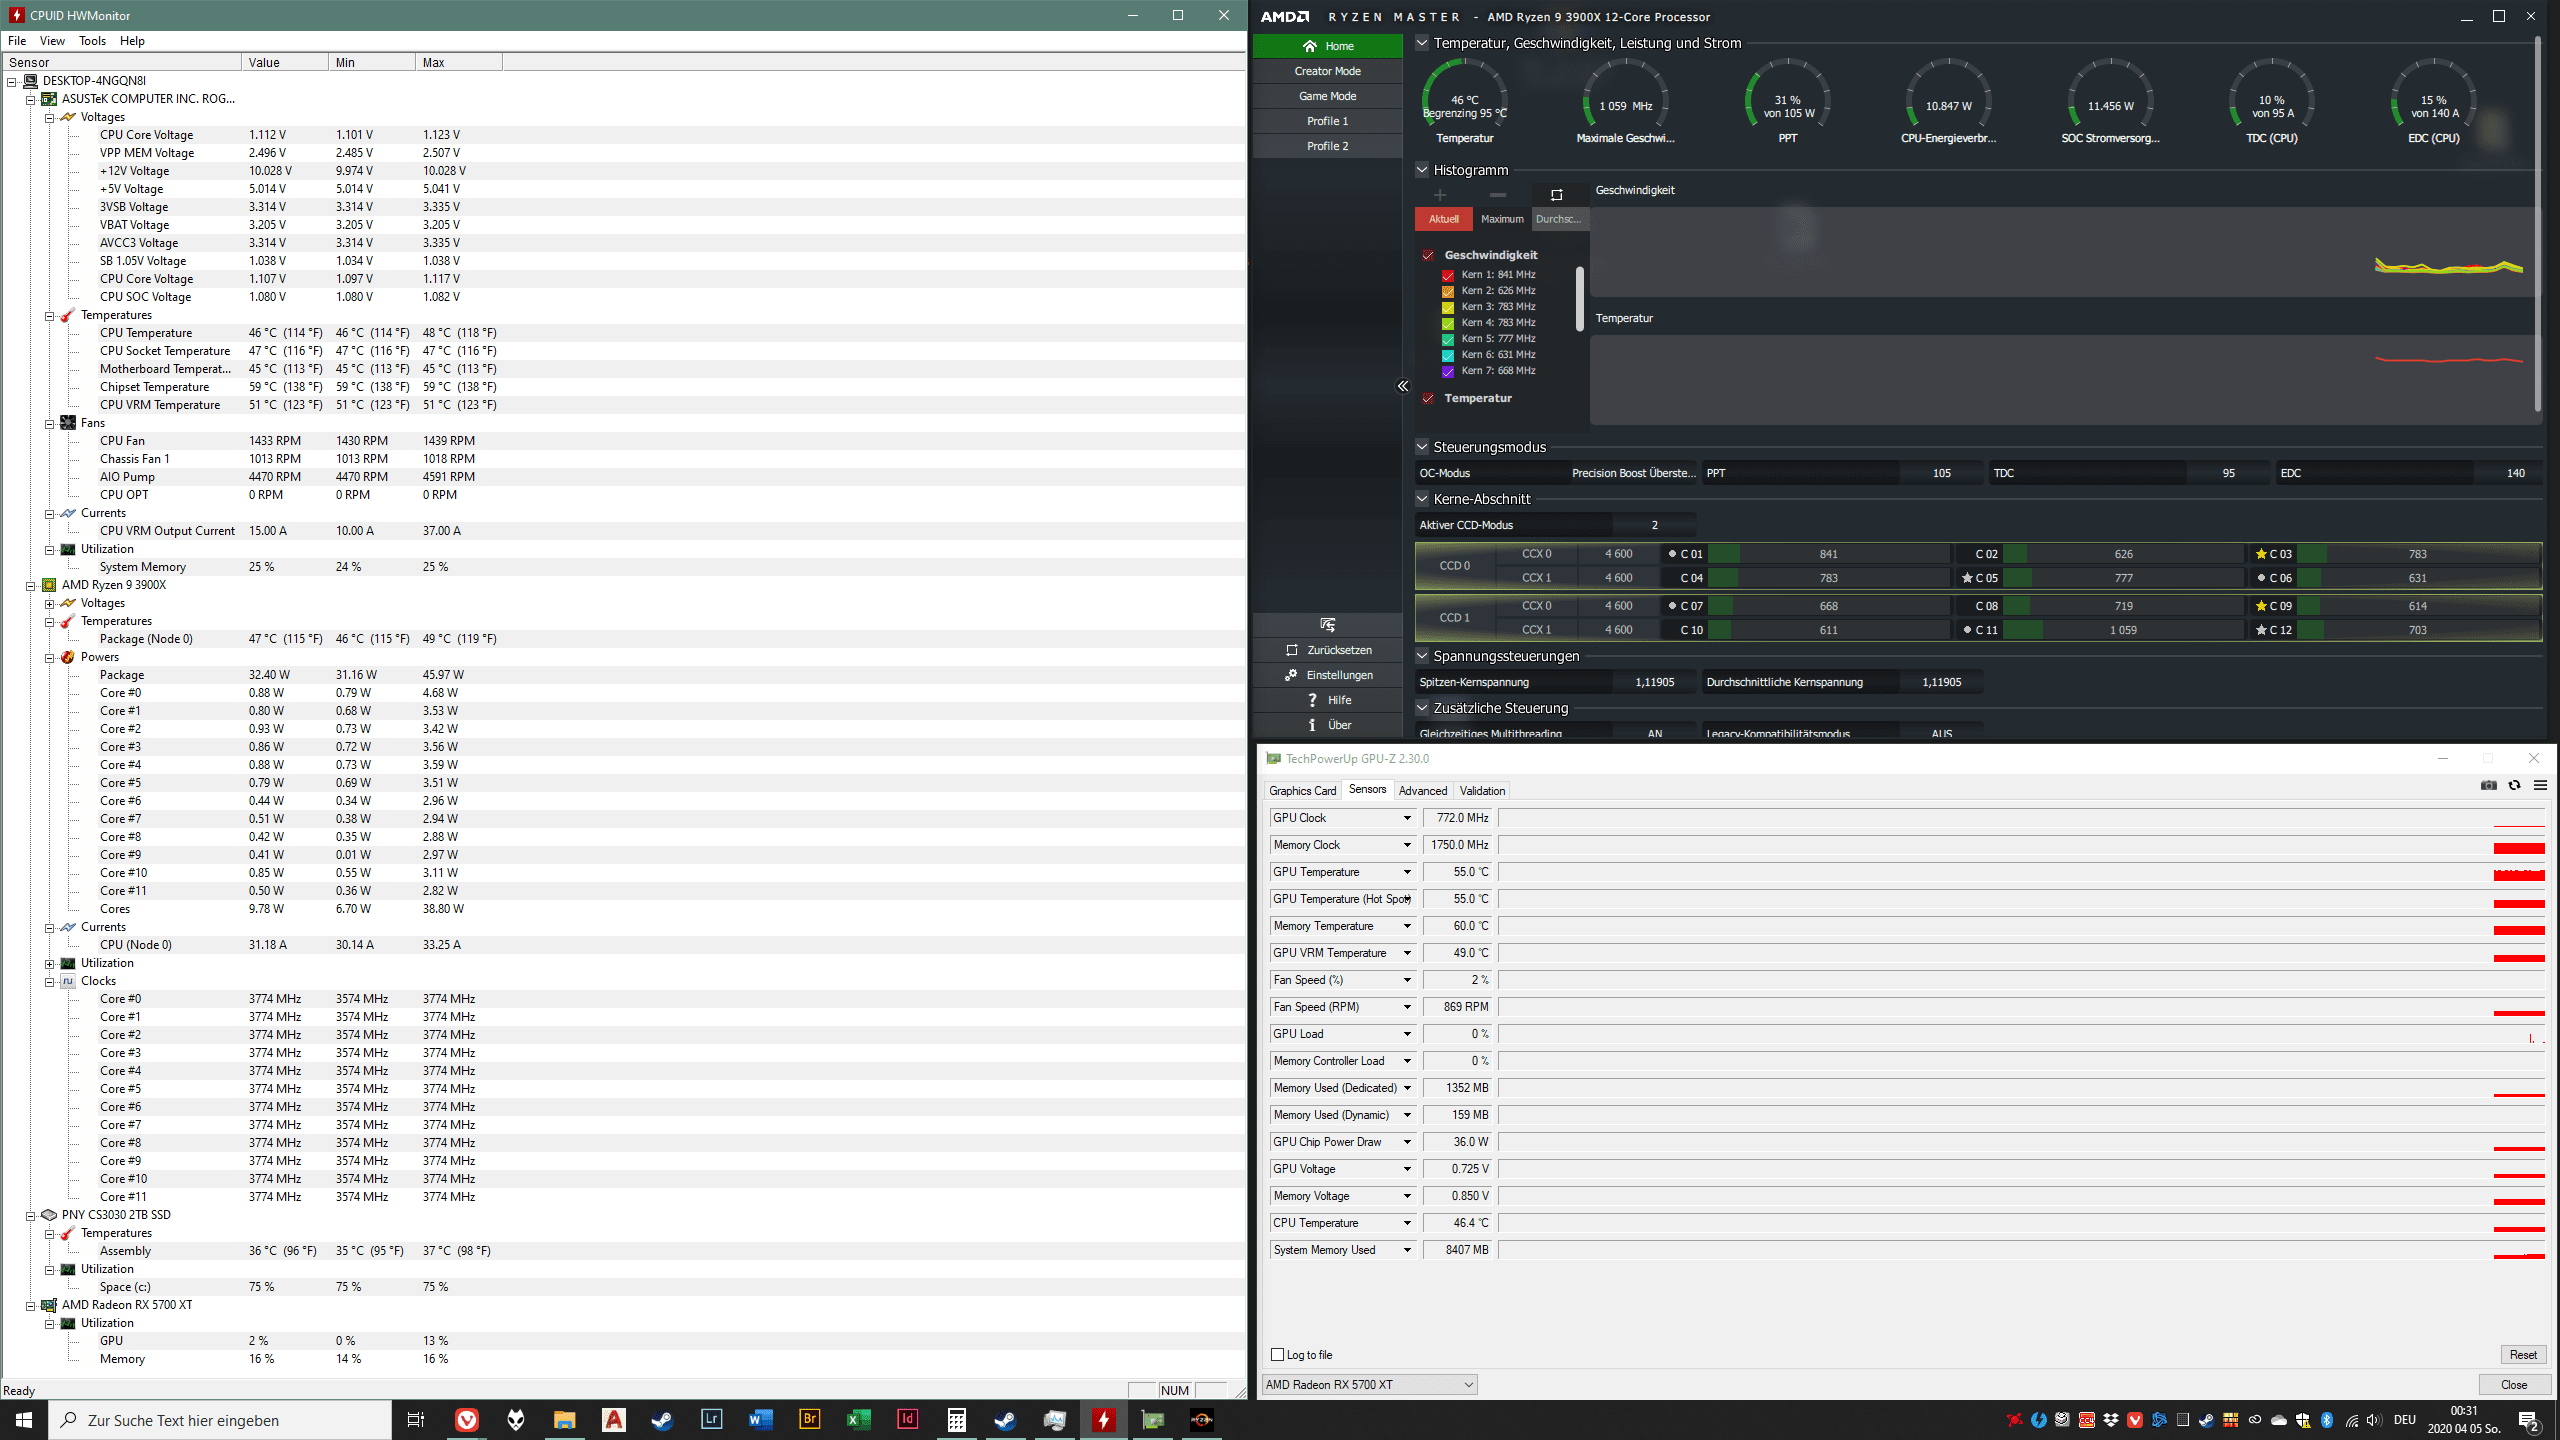
Task: Select Game Mode in Ryzen Master
Action: coord(1327,96)
